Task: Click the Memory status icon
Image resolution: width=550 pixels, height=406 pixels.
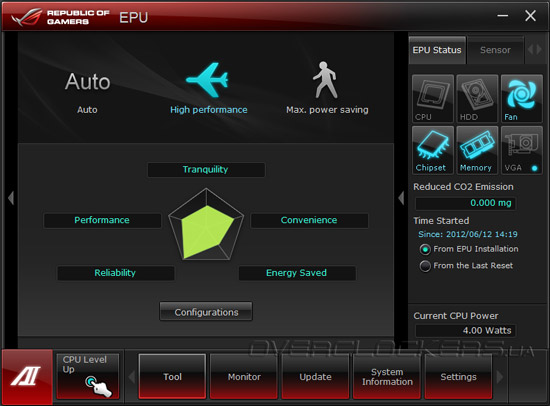Action: click(477, 150)
